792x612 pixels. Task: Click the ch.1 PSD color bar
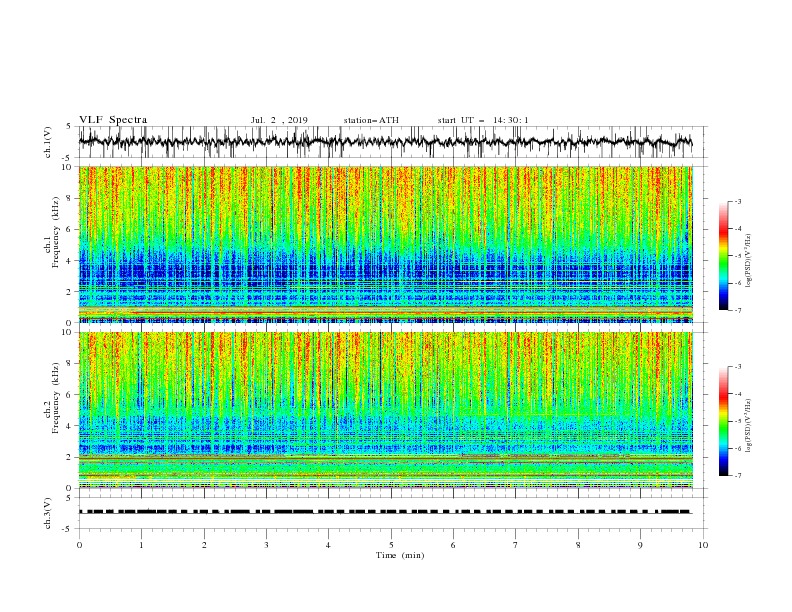723,256
